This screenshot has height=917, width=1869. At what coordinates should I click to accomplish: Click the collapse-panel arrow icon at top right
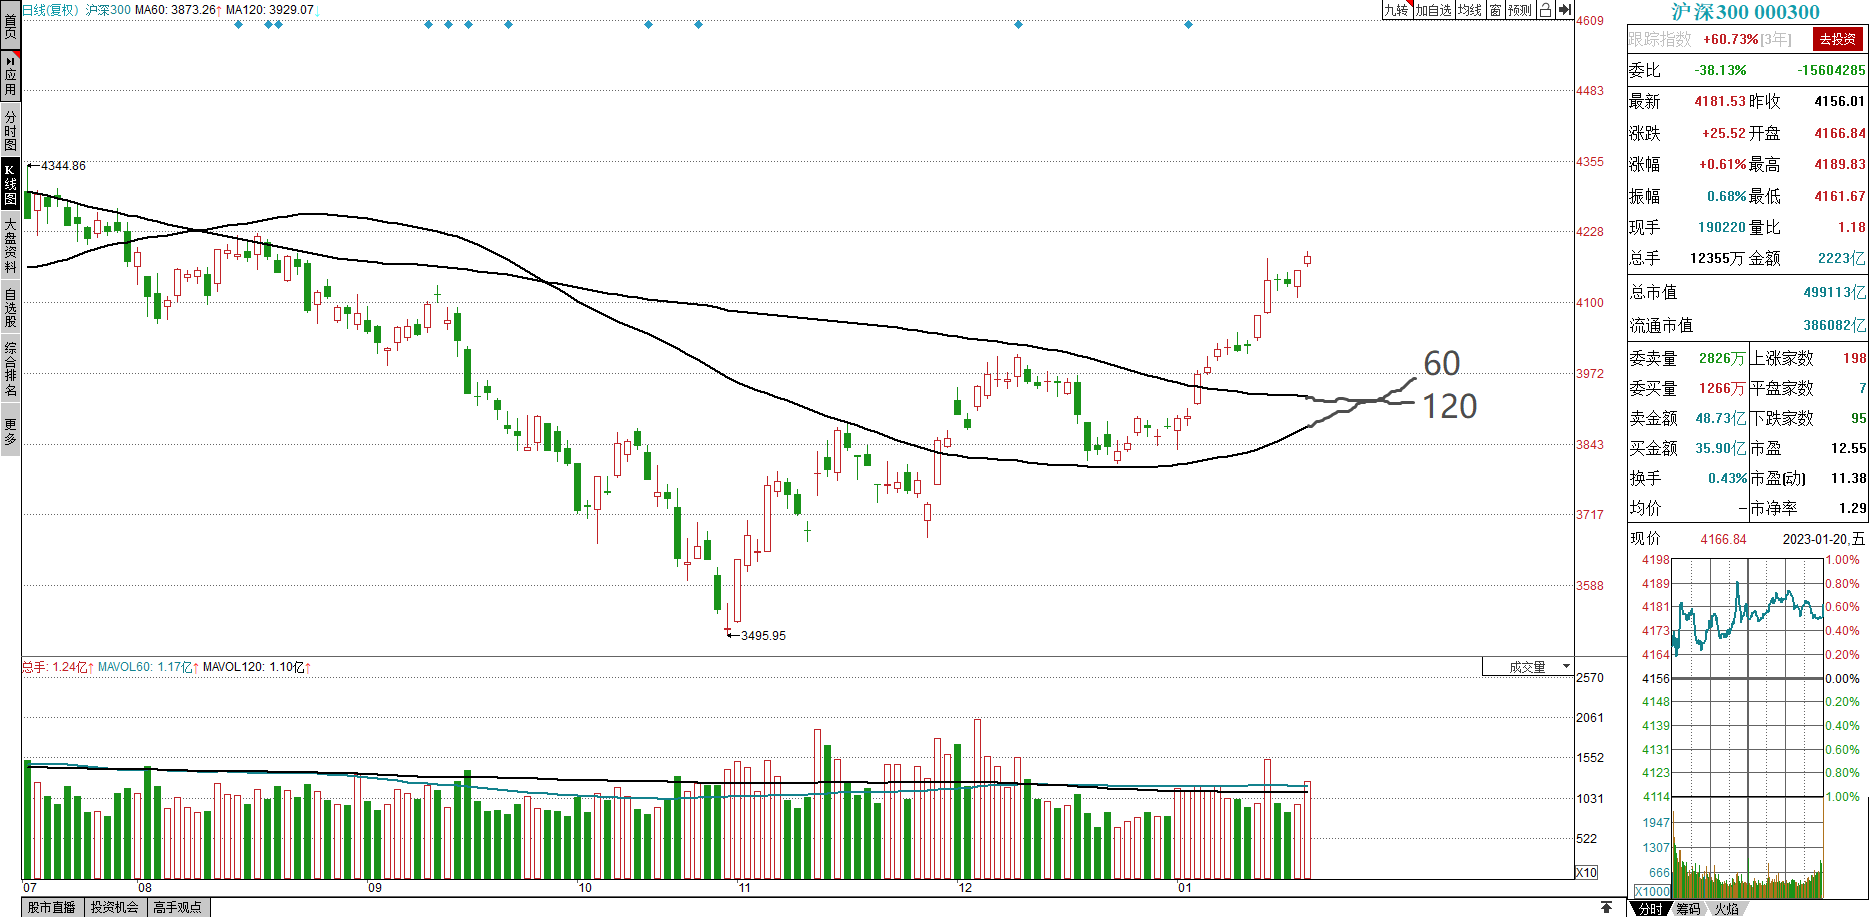[1564, 10]
